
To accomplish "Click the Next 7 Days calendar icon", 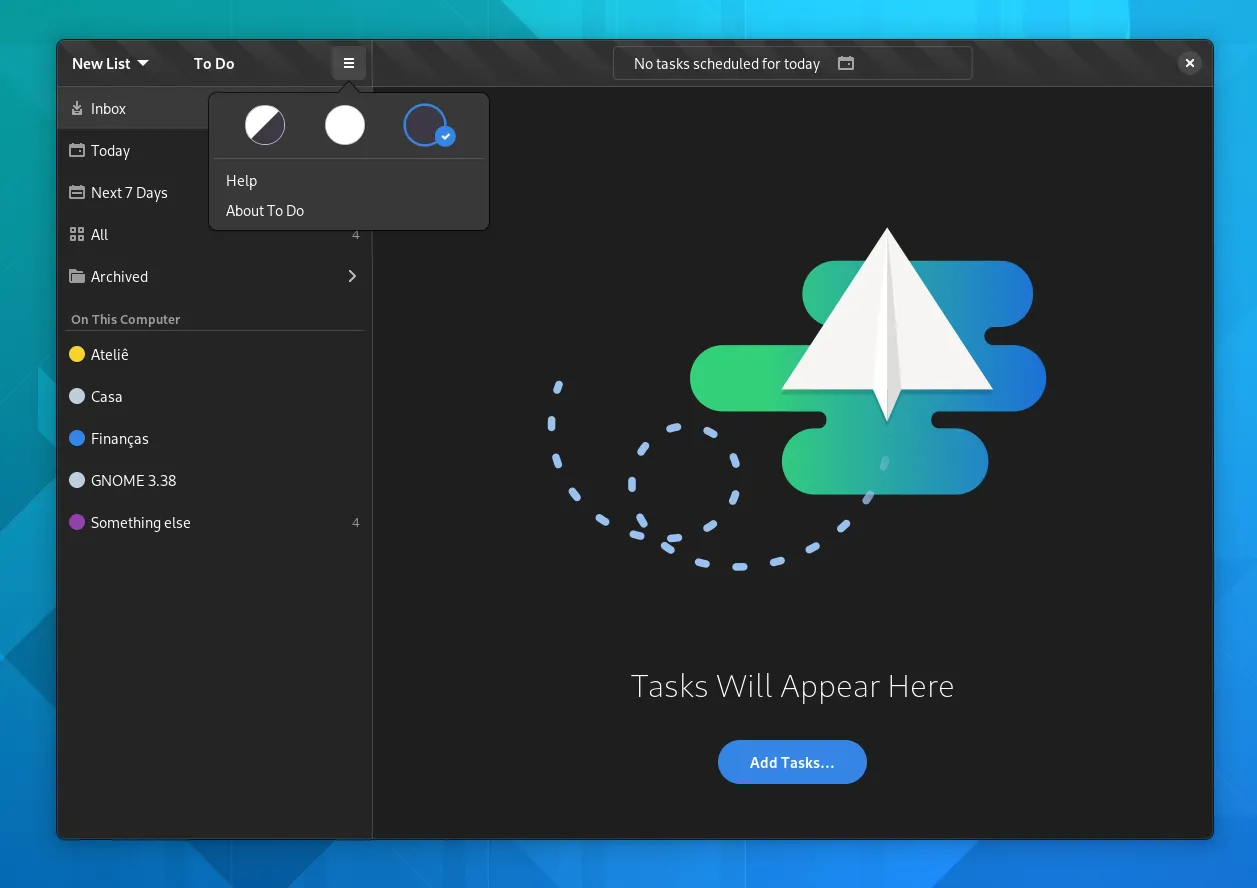I will point(77,193).
